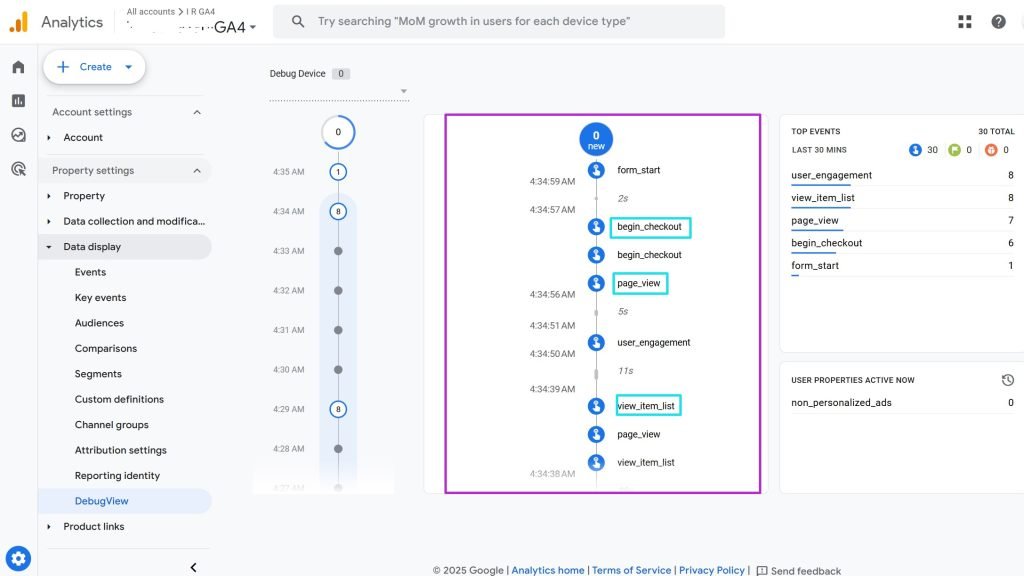1024x576 pixels.
Task: Click the Admin gear icon
Action: click(x=18, y=558)
